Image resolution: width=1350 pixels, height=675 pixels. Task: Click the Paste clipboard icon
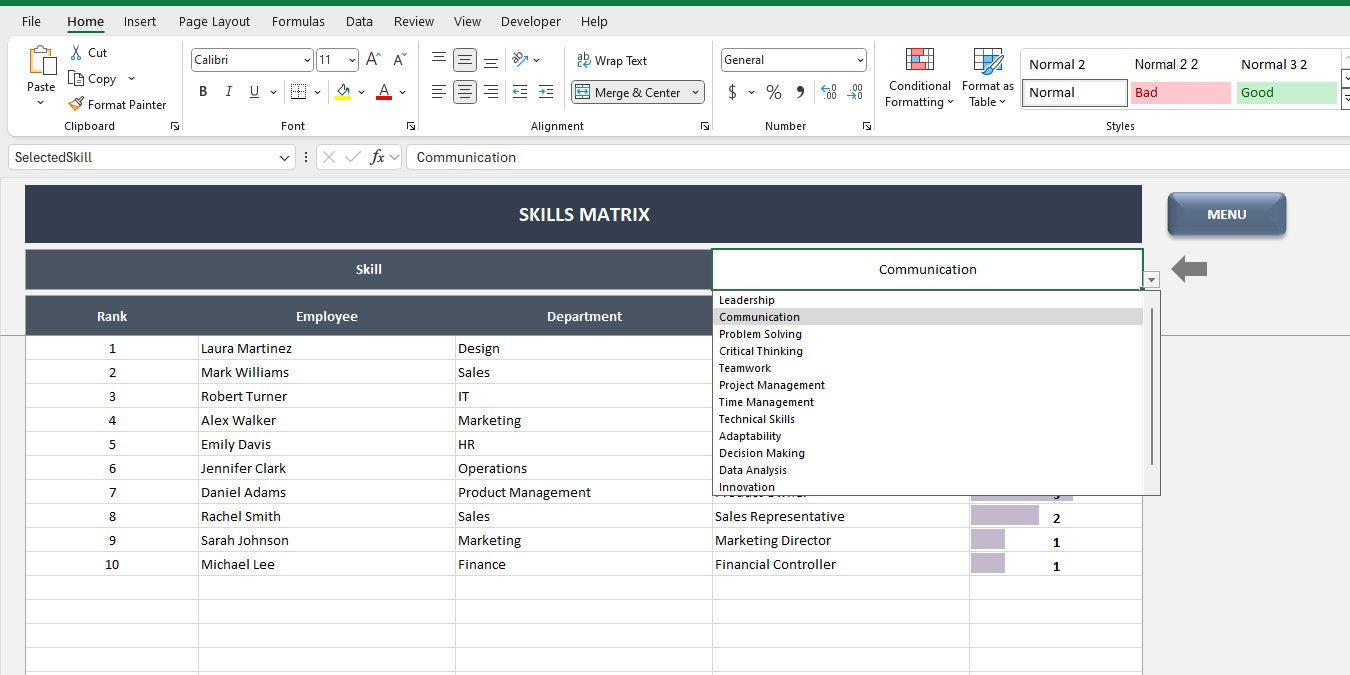[x=41, y=62]
